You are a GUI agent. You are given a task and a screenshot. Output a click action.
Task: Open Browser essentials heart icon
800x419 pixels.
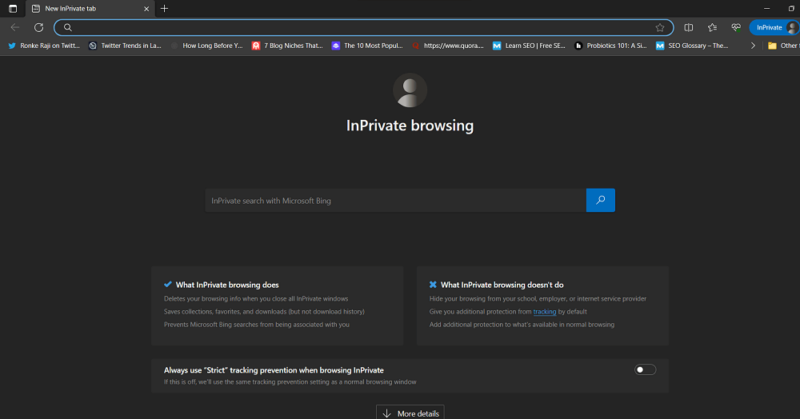[x=736, y=28]
